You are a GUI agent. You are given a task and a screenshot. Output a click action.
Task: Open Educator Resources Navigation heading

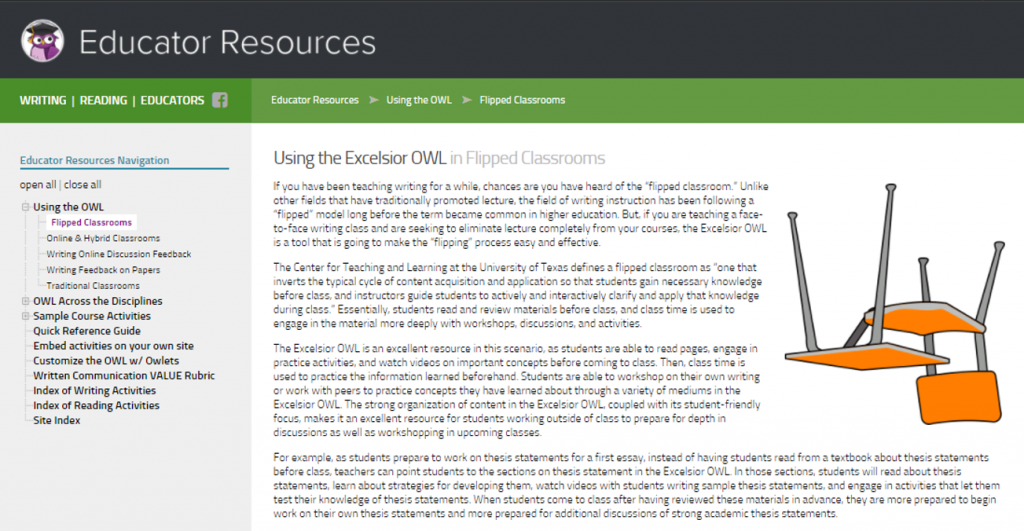[94, 160]
